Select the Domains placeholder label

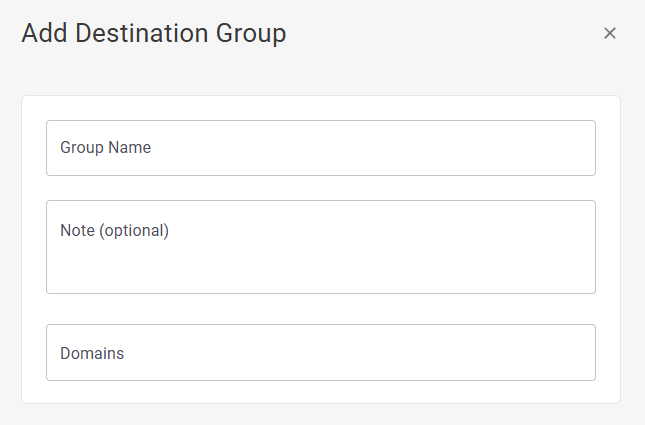click(92, 353)
